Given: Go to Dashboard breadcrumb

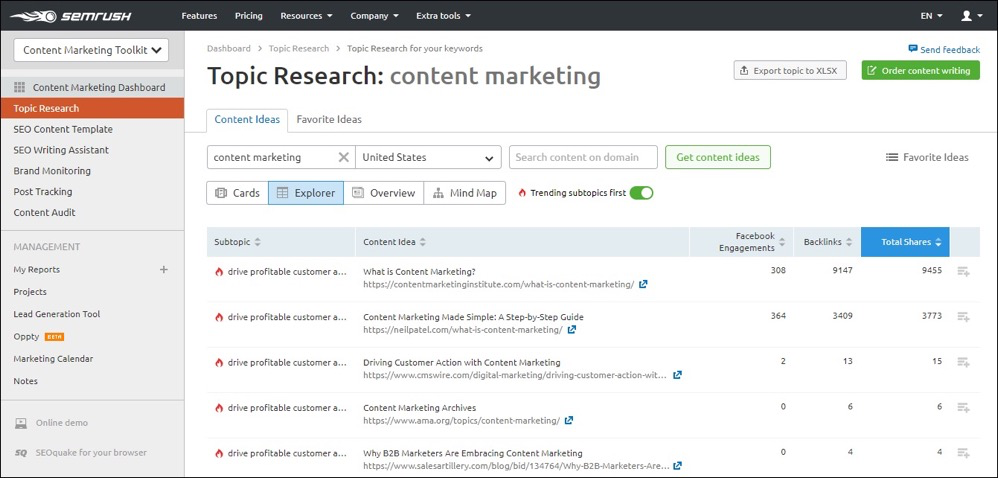Looking at the screenshot, I should [228, 48].
